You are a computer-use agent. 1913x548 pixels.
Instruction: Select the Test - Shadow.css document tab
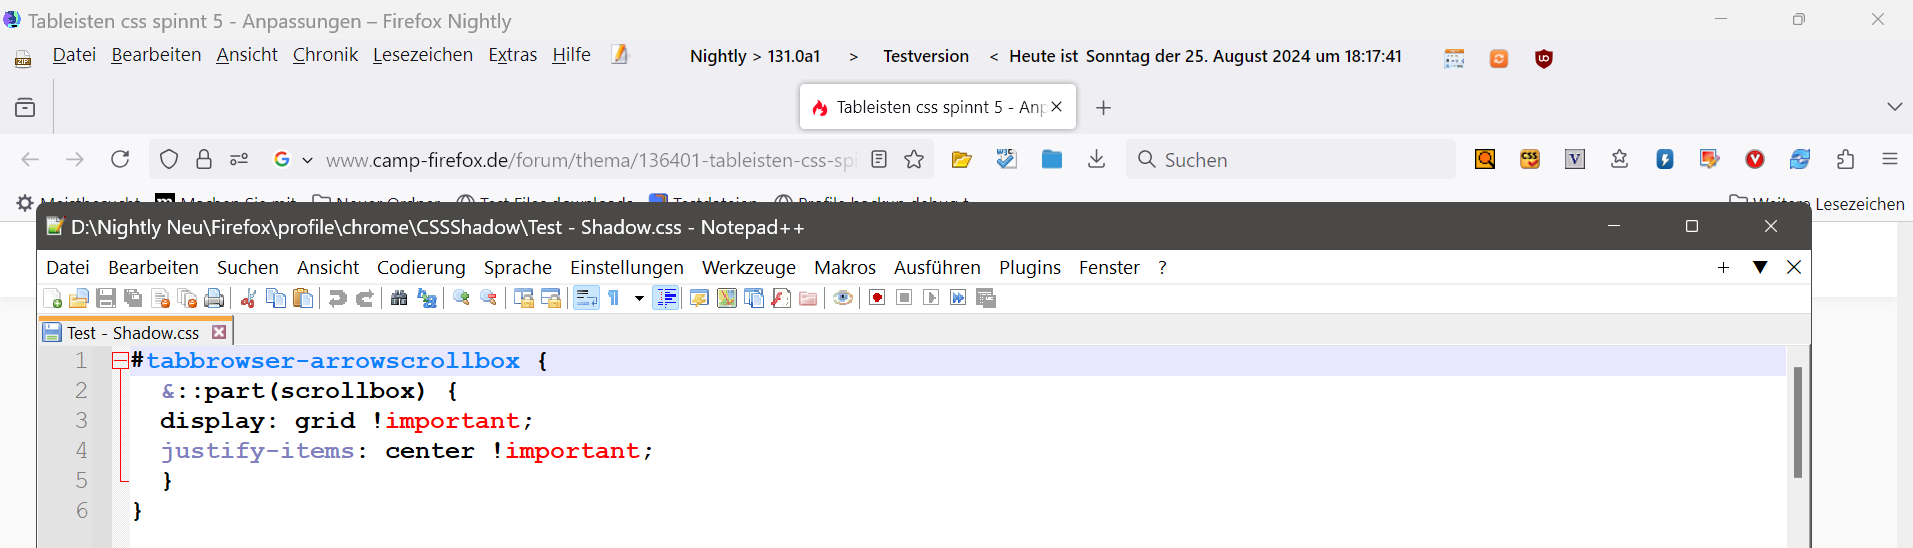point(132,333)
